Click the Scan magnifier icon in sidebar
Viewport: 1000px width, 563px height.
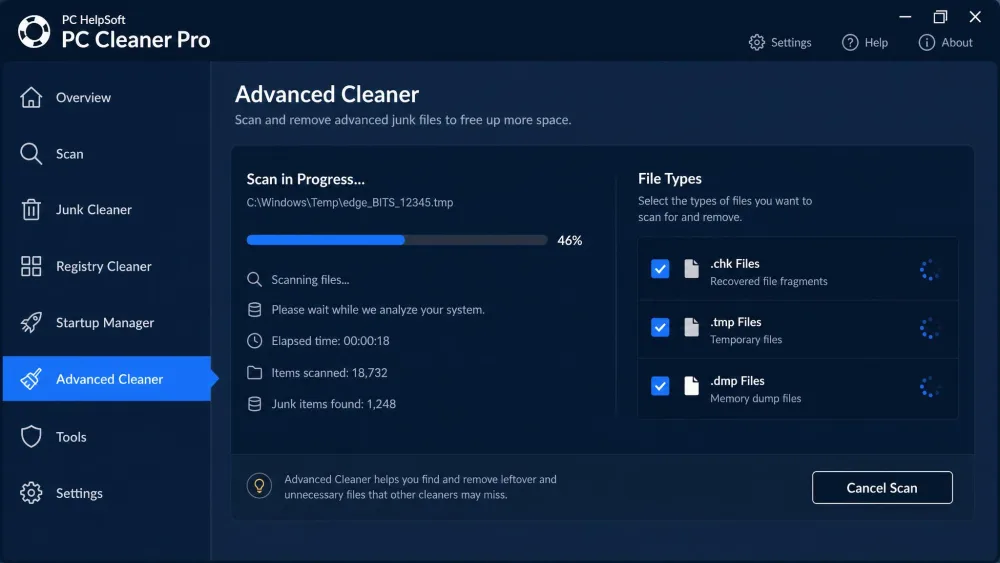click(31, 154)
